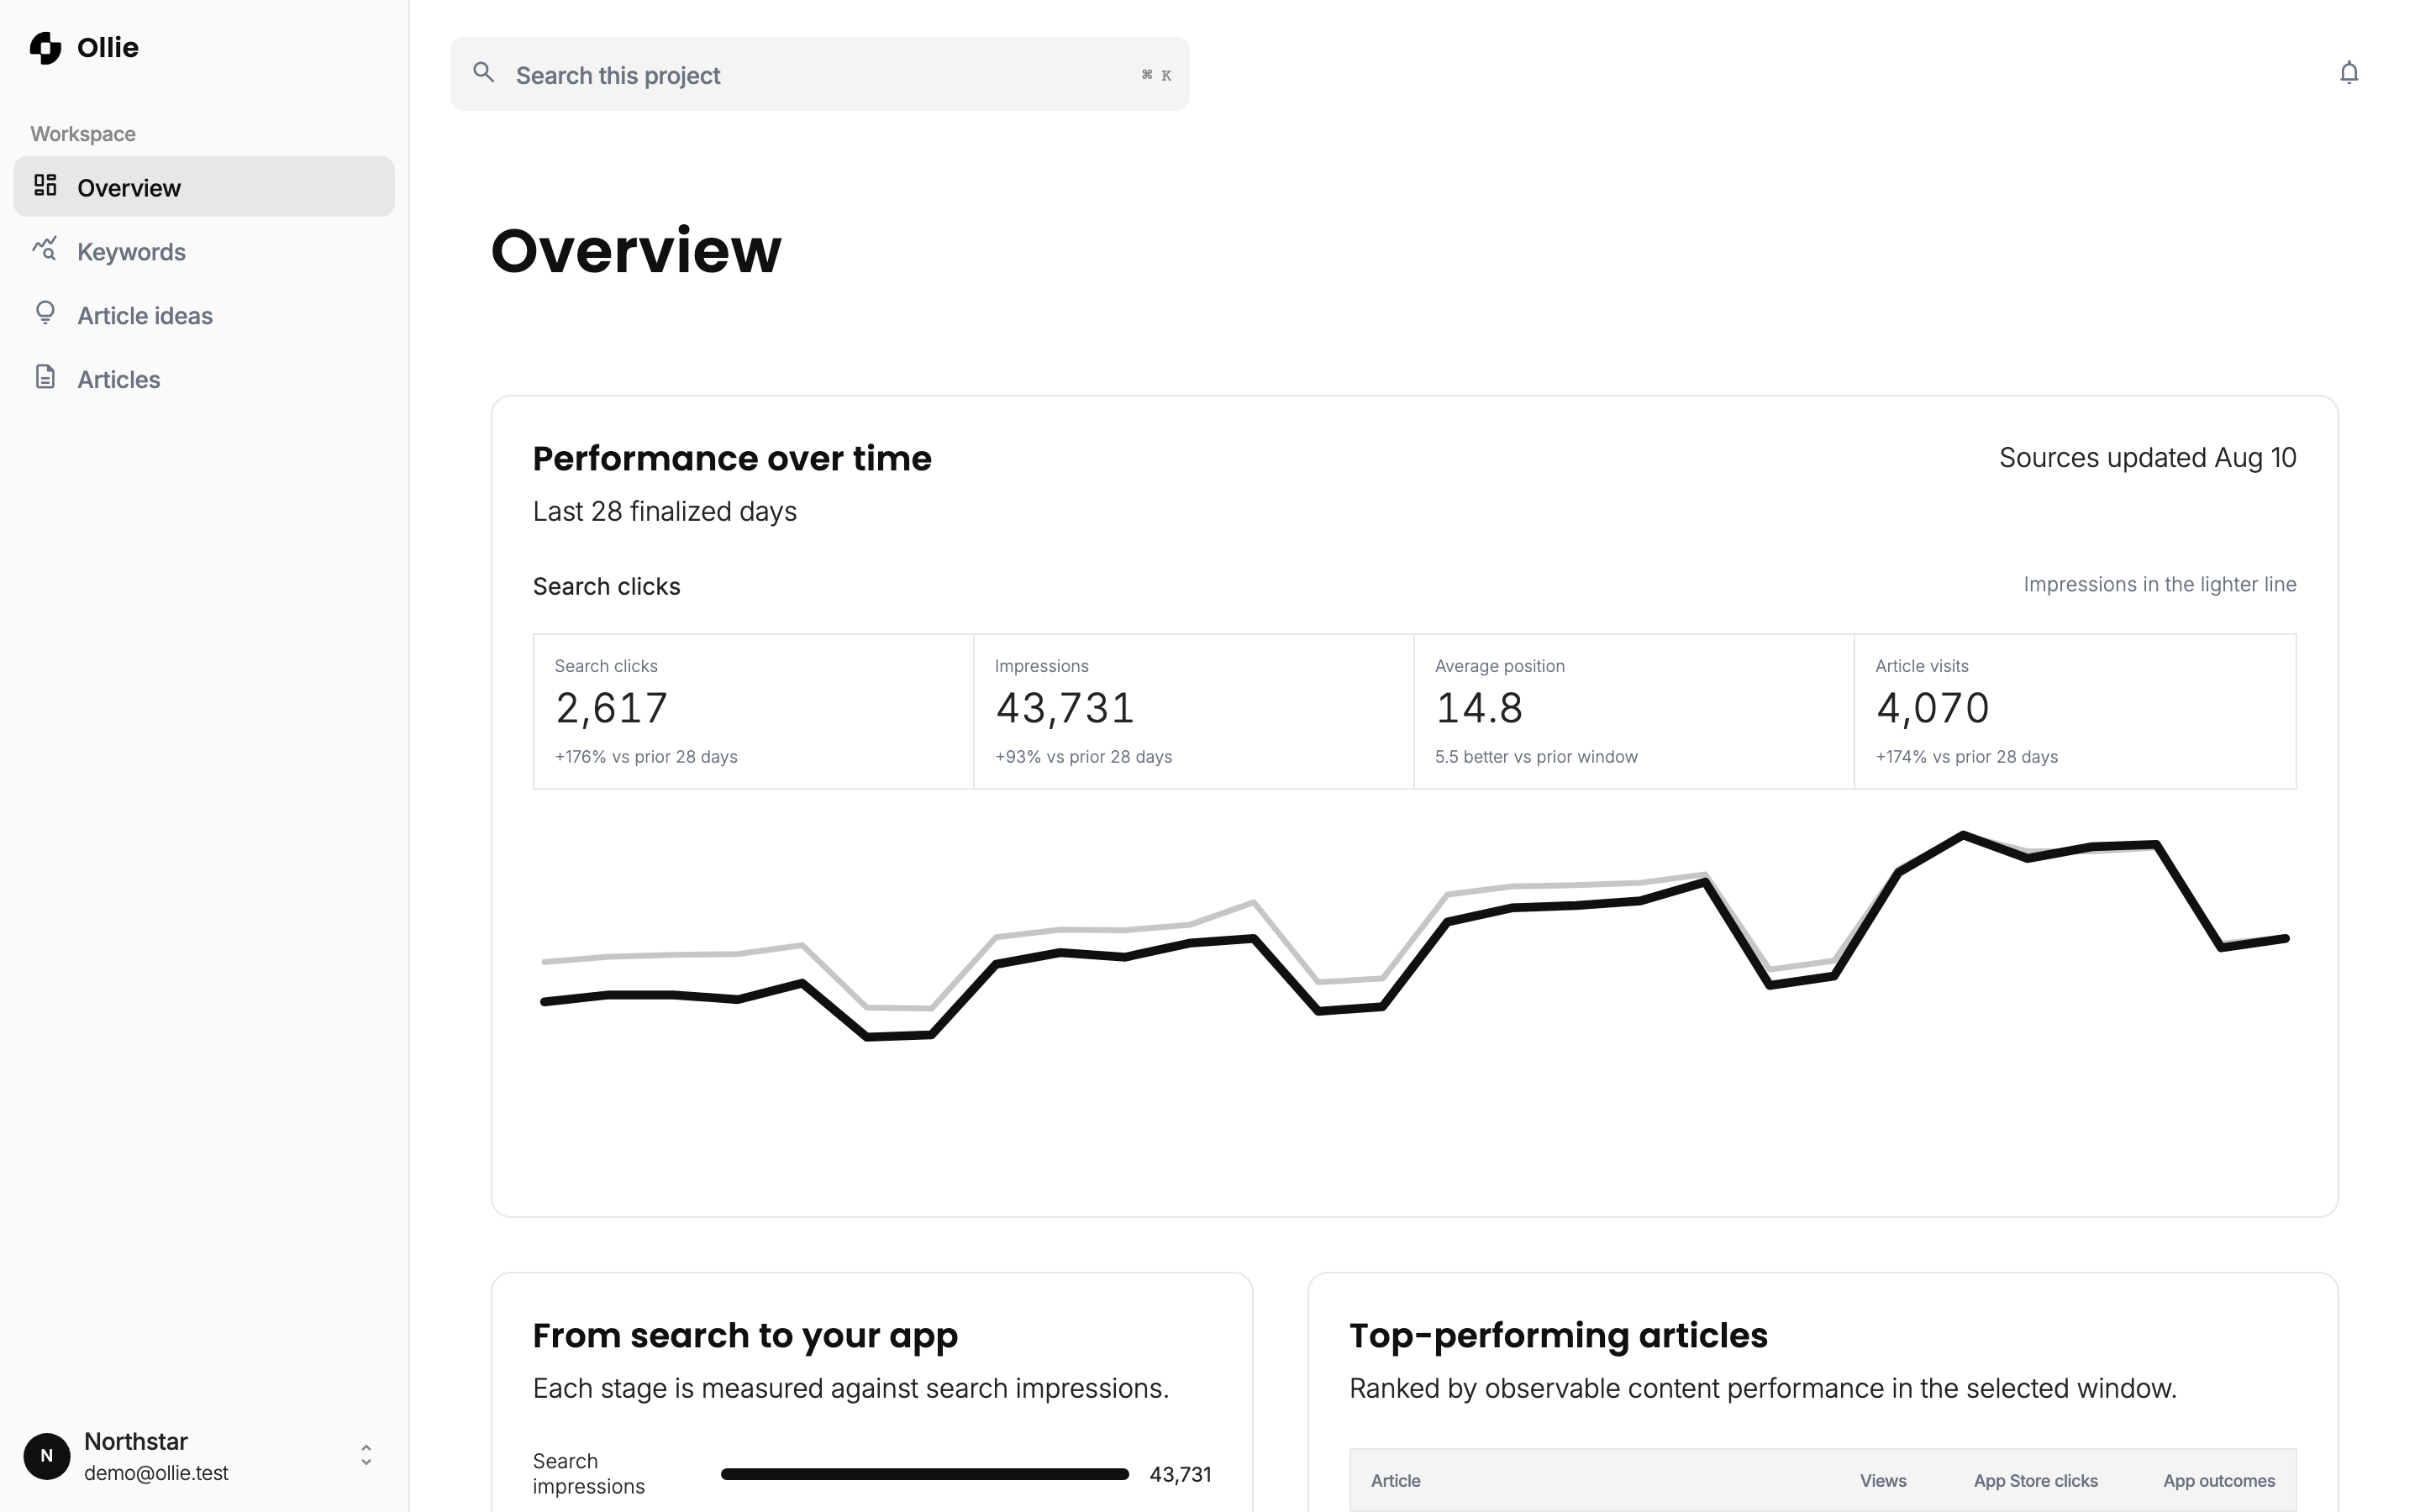Select the Impressions metric card
2420x1512 pixels.
click(1194, 712)
